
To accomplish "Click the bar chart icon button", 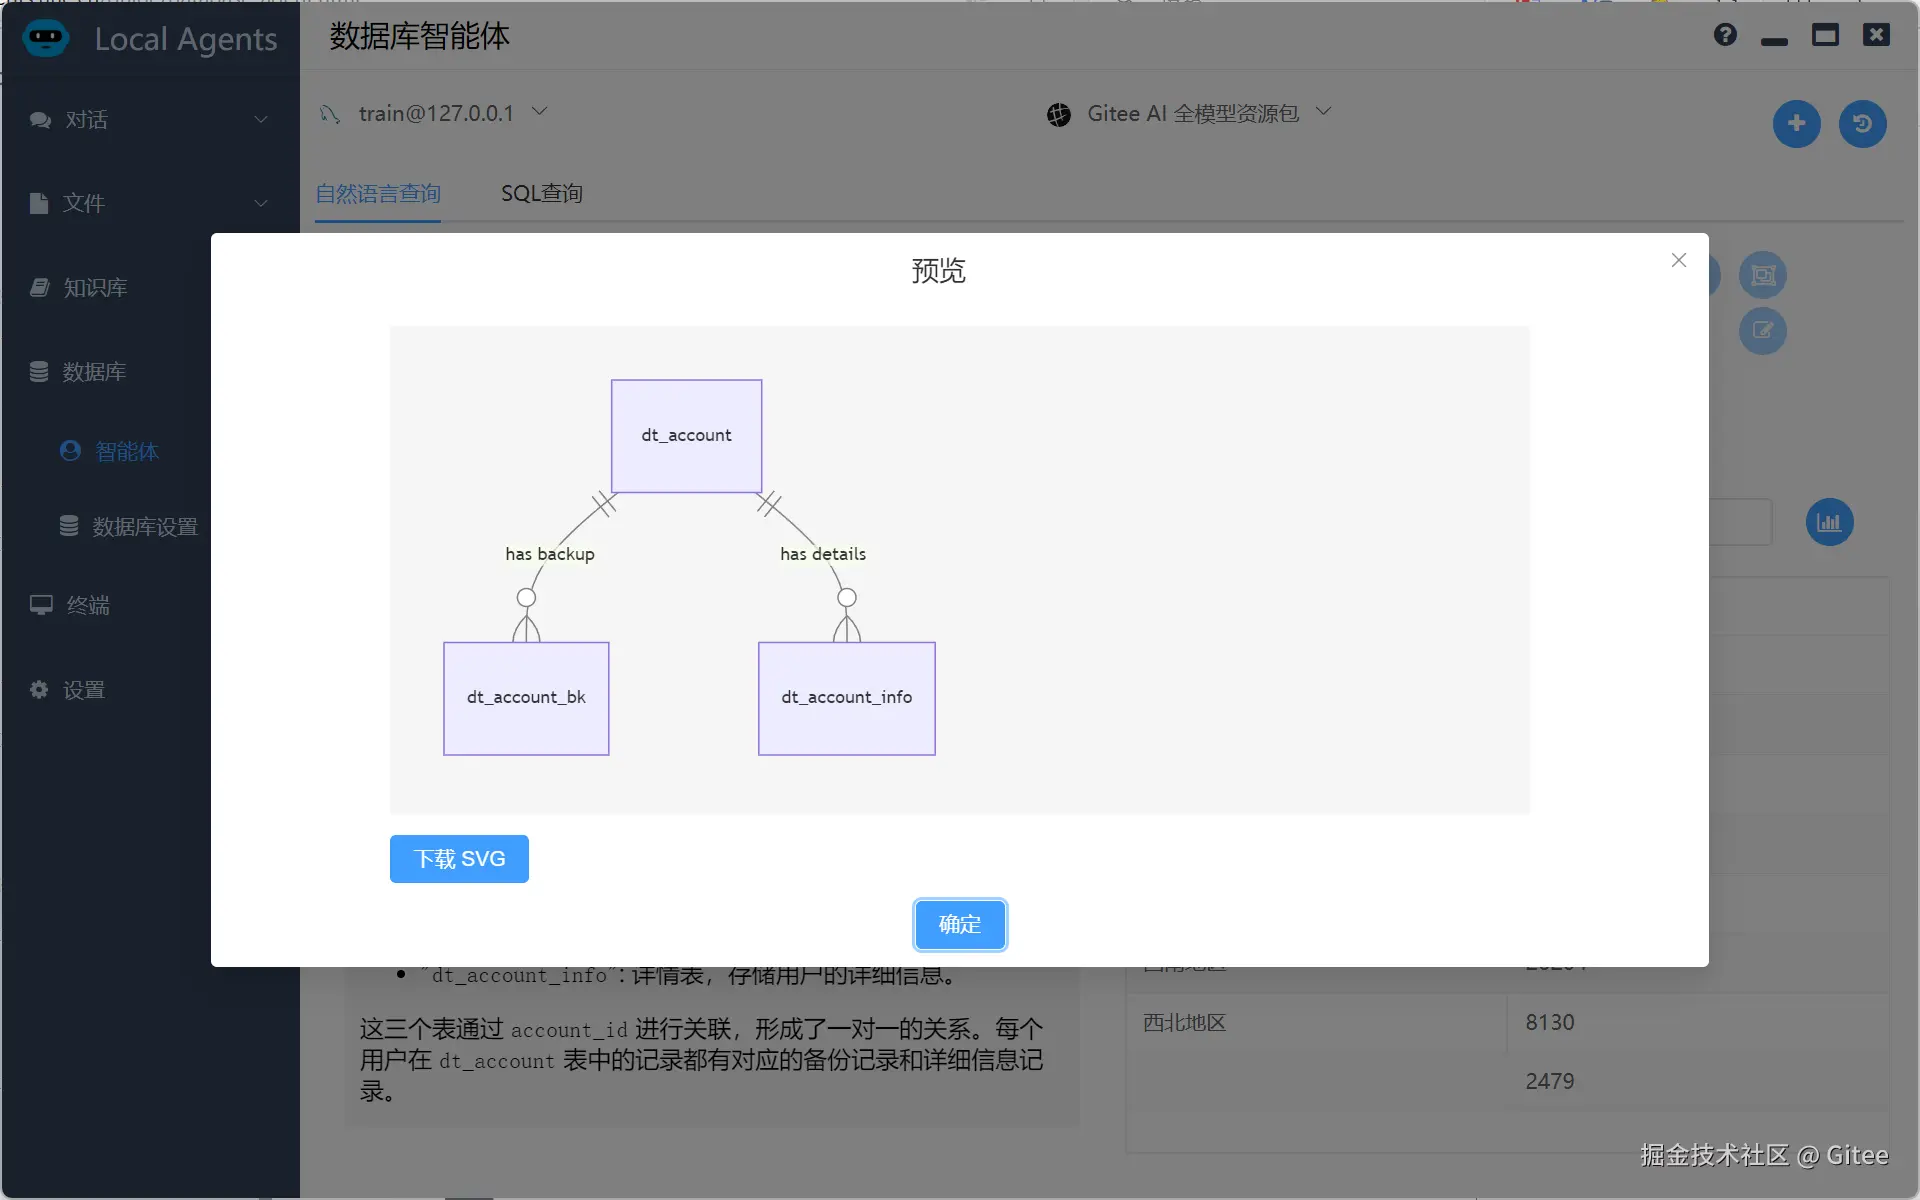I will [x=1829, y=523].
